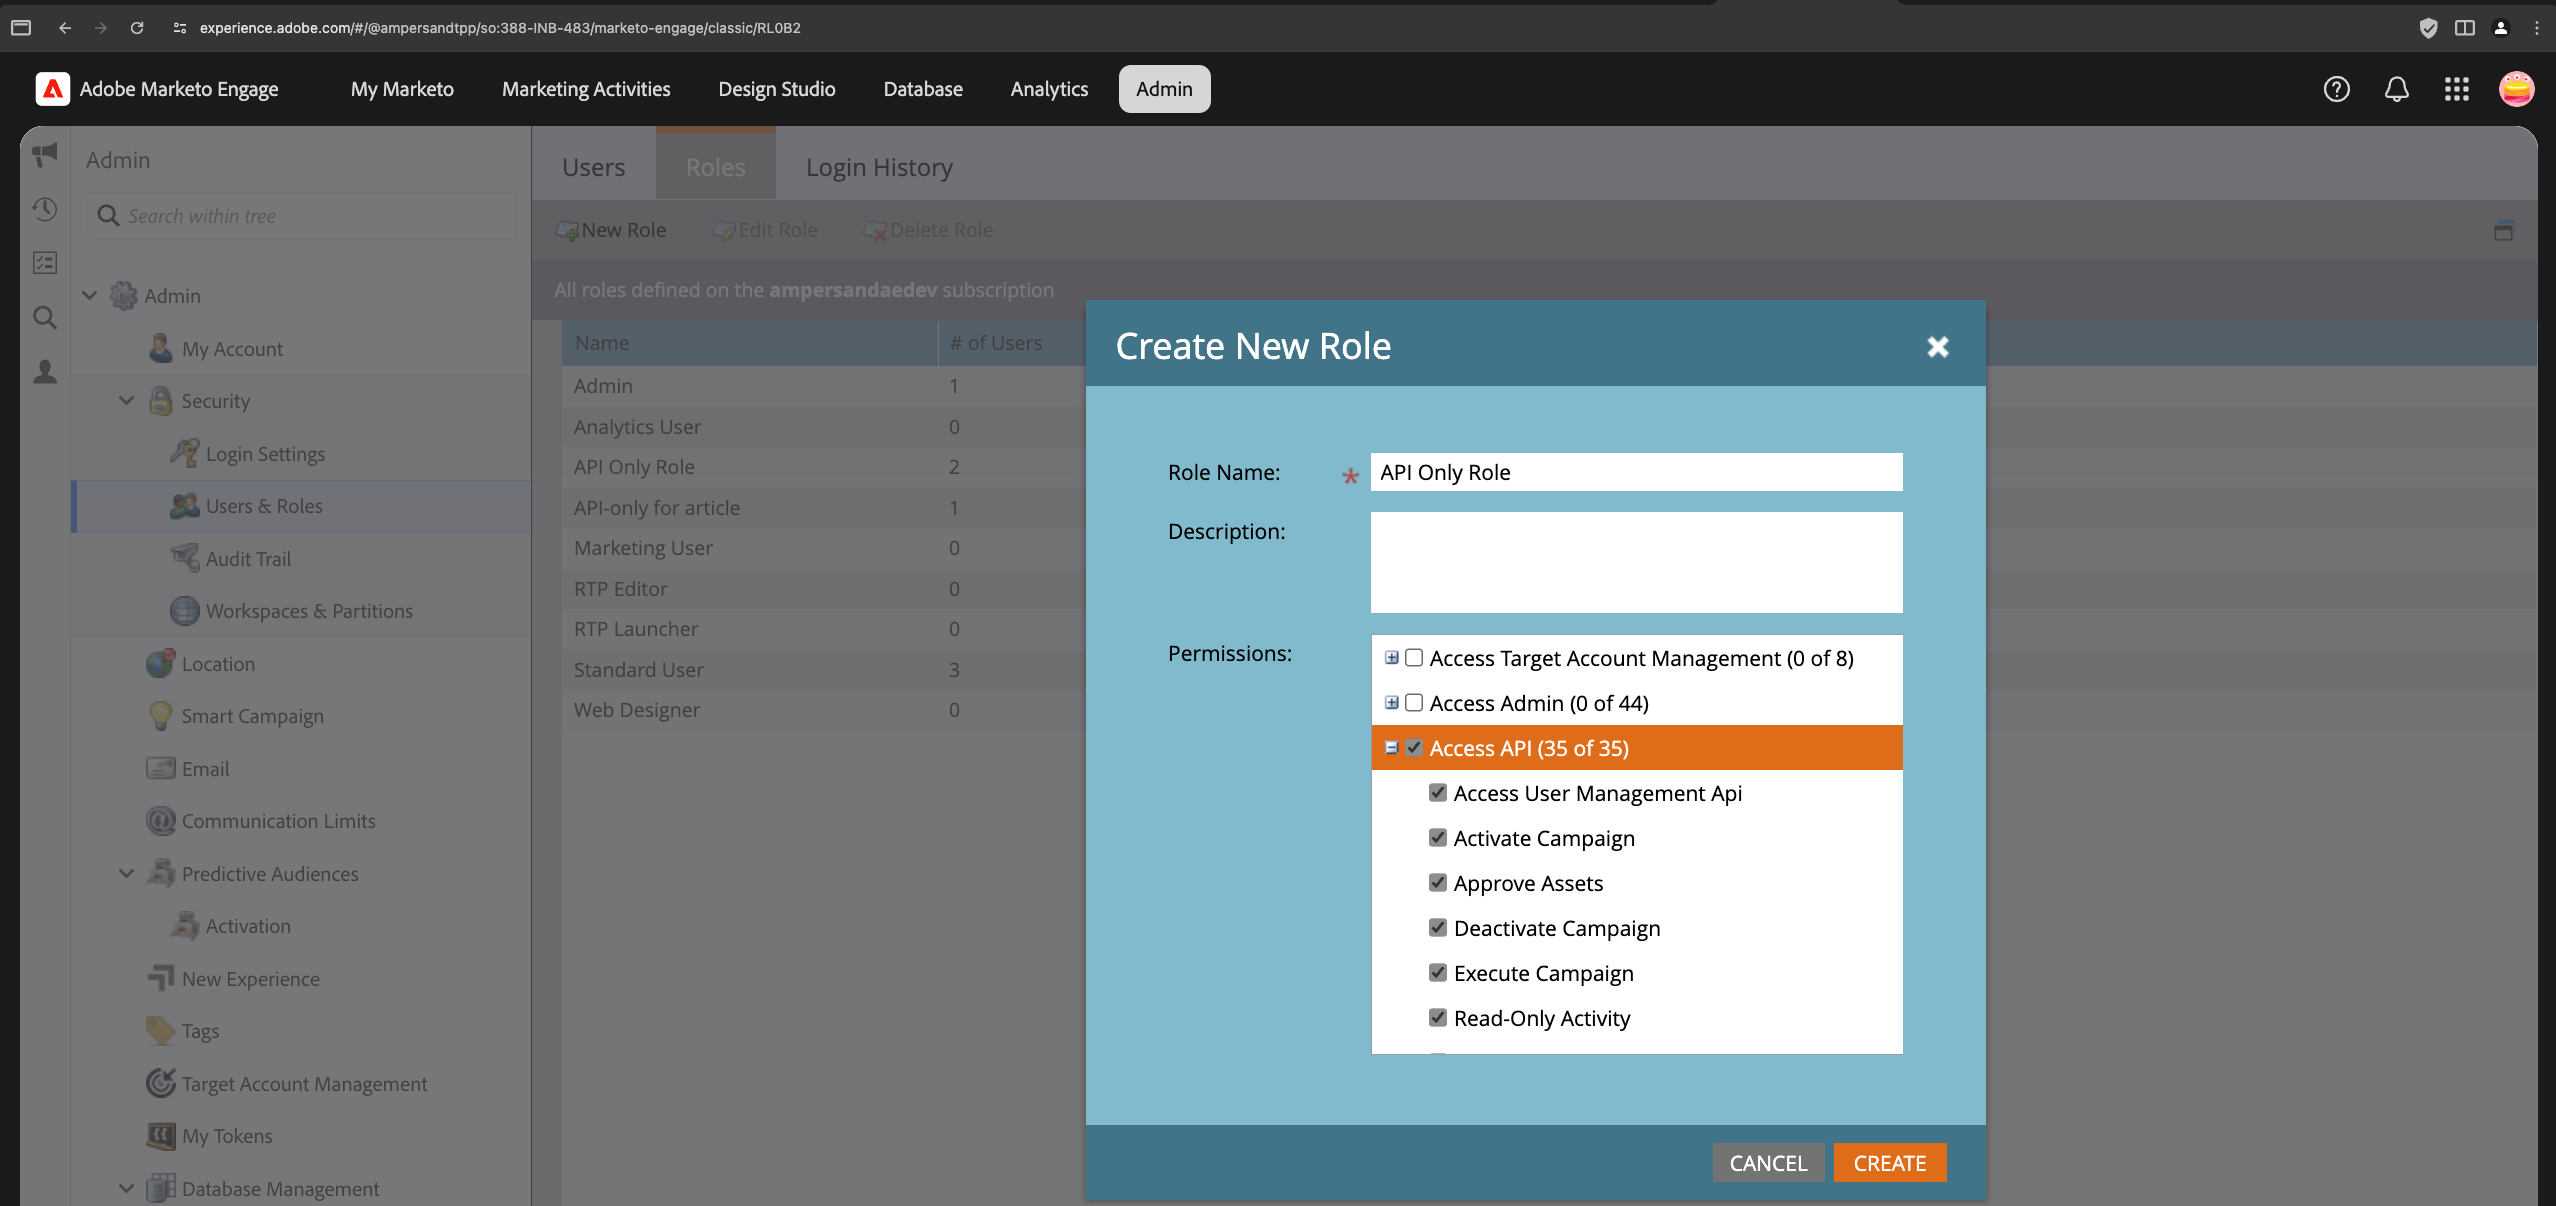2556x1206 pixels.
Task: Click the help question mark icon
Action: pyautogui.click(x=2336, y=89)
